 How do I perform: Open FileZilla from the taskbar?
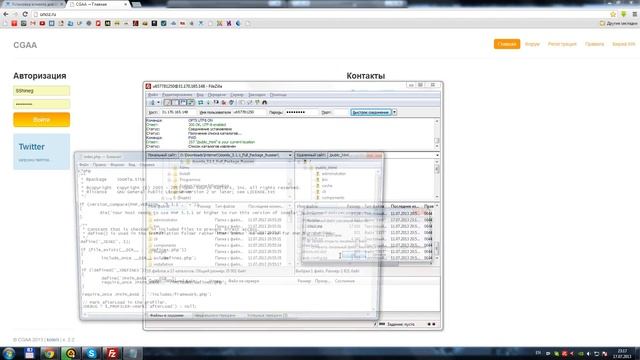pos(112,353)
